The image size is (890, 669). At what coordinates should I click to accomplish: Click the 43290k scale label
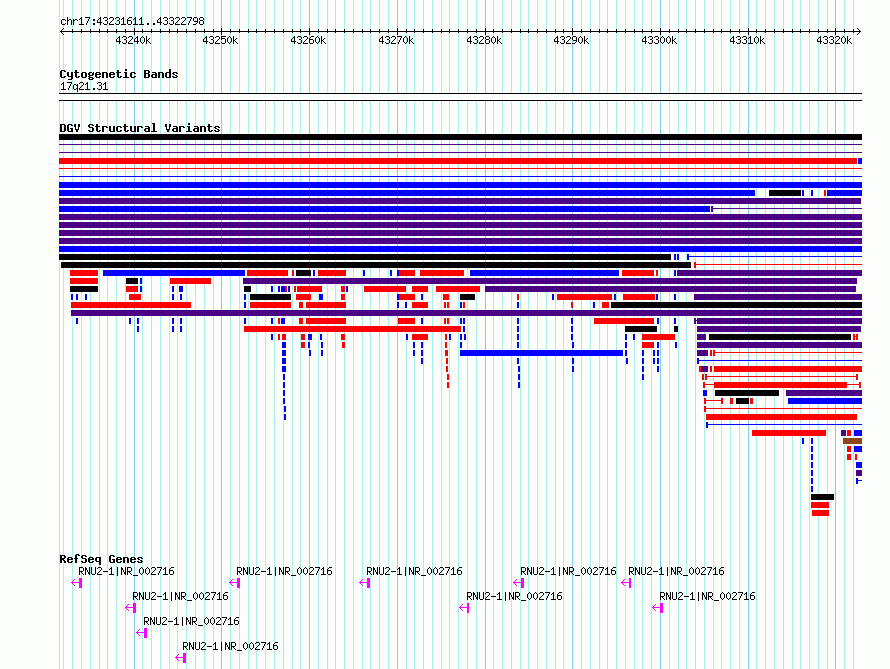572,40
